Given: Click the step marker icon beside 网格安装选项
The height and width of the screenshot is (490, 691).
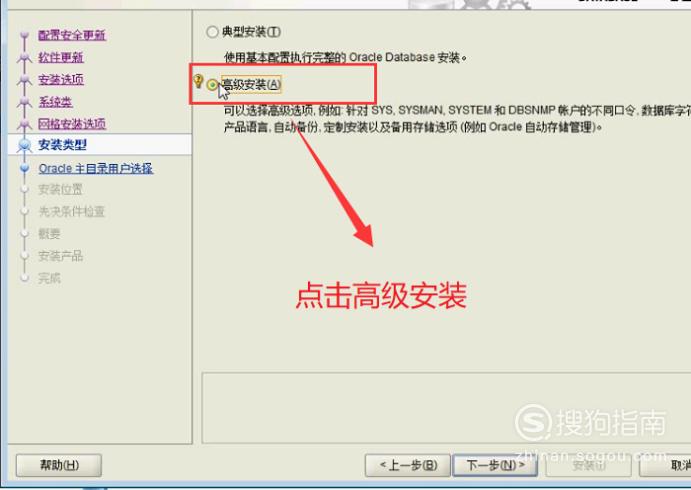Looking at the screenshot, I should [x=24, y=124].
